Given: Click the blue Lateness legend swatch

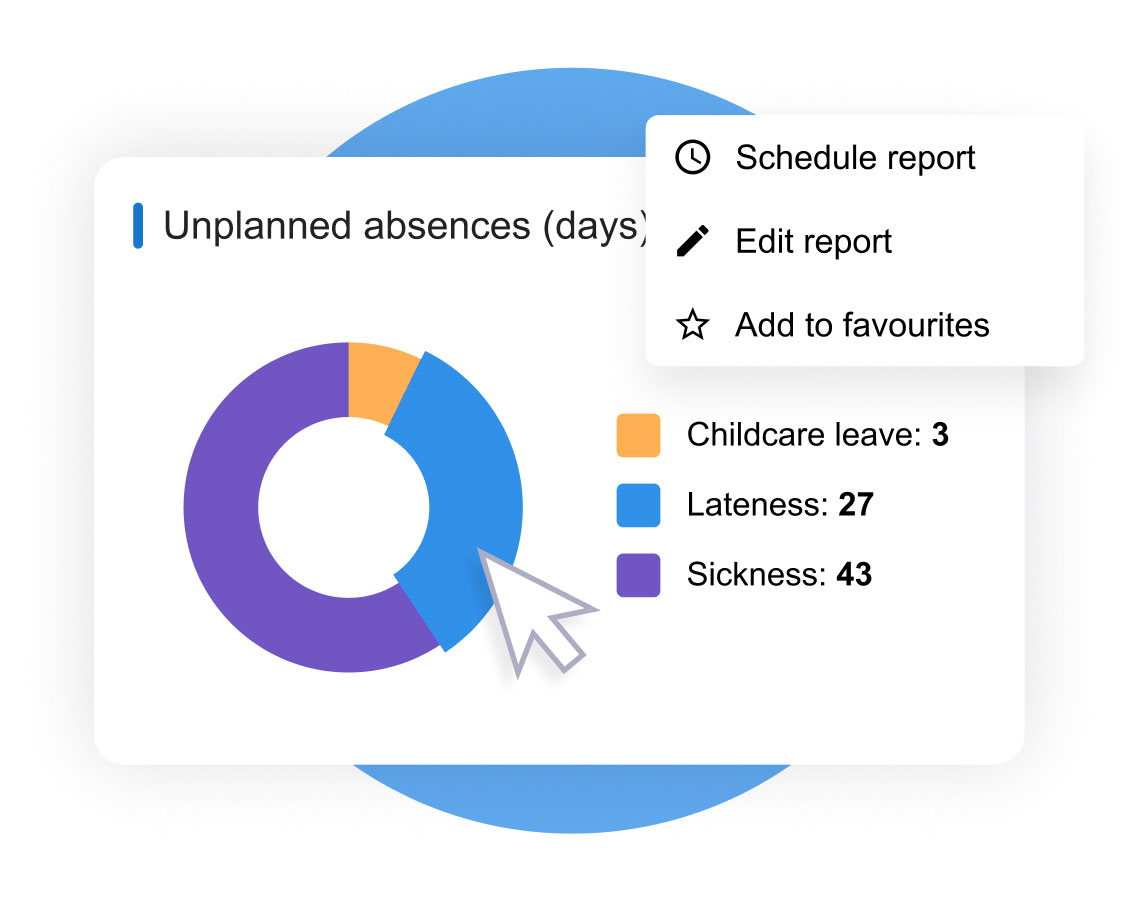Looking at the screenshot, I should point(638,505).
